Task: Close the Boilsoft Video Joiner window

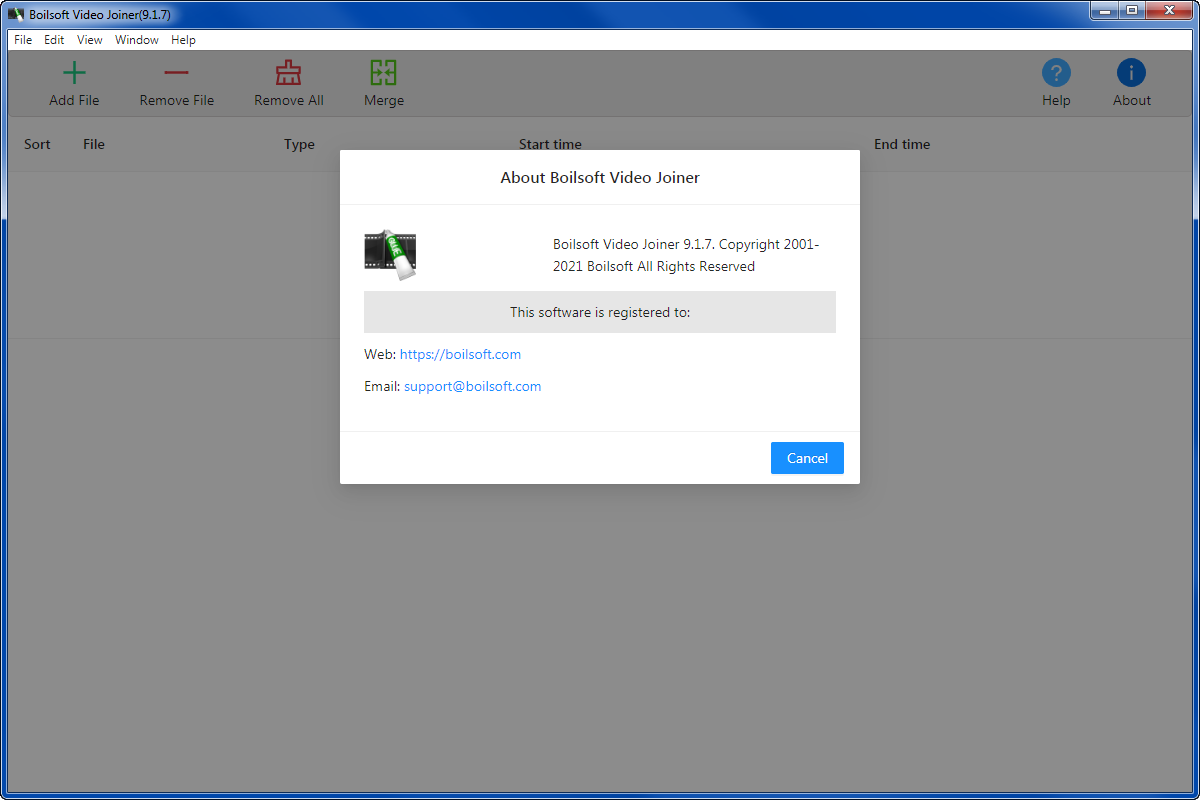Action: coord(1168,11)
